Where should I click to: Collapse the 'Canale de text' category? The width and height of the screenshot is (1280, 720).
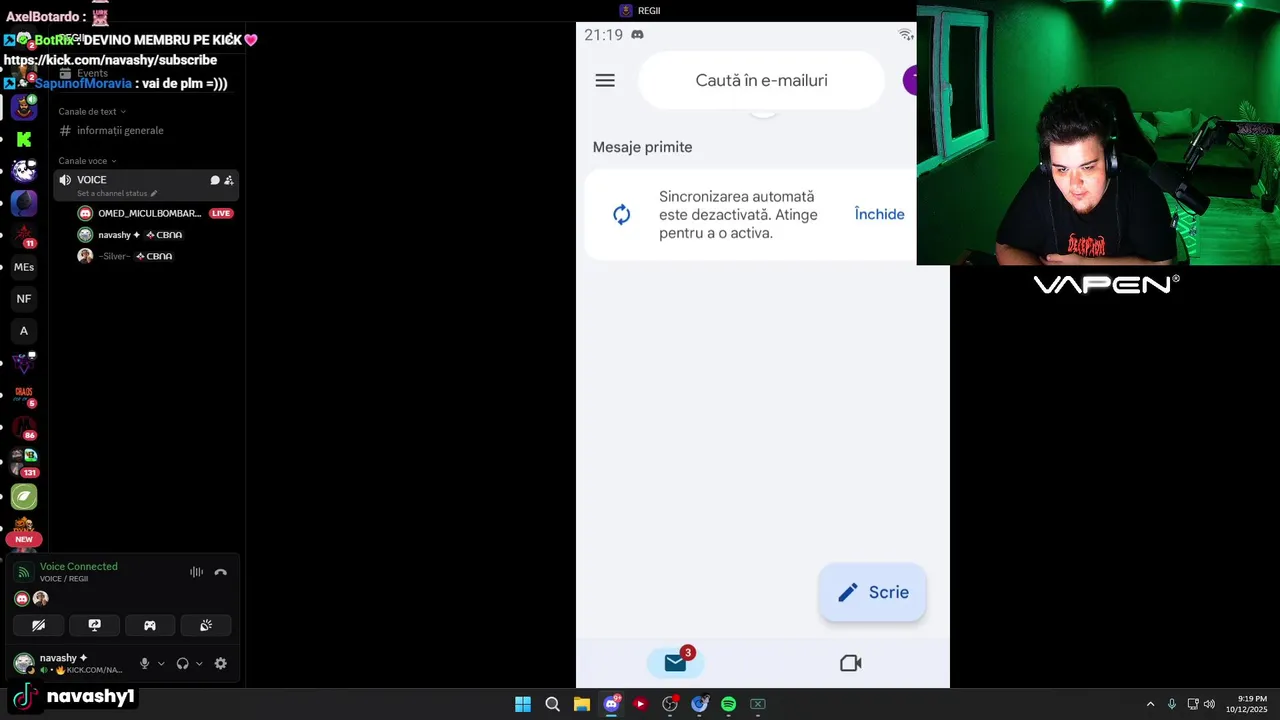(92, 112)
